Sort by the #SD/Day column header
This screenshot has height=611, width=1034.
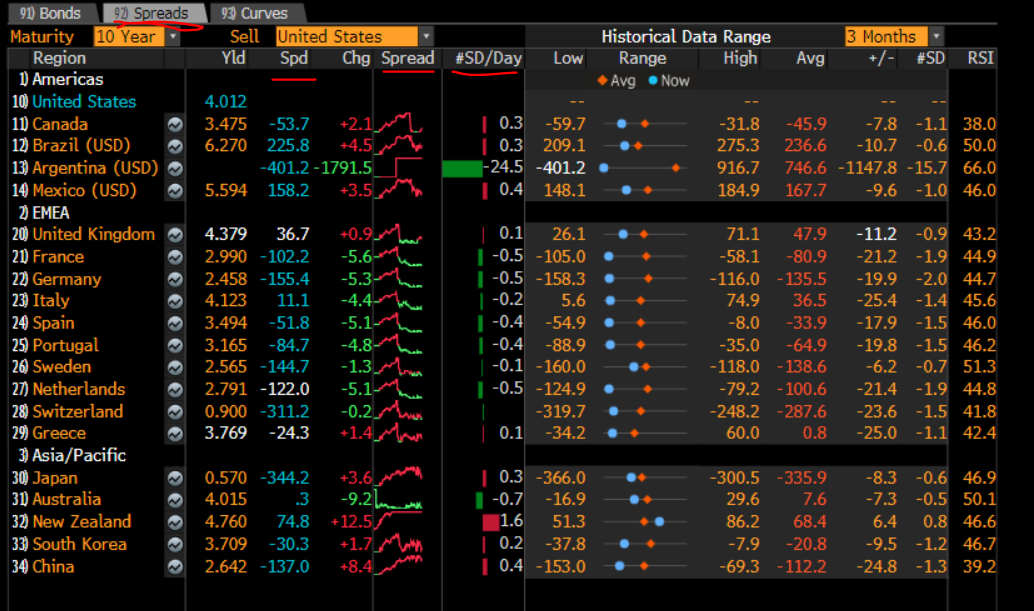(489, 58)
